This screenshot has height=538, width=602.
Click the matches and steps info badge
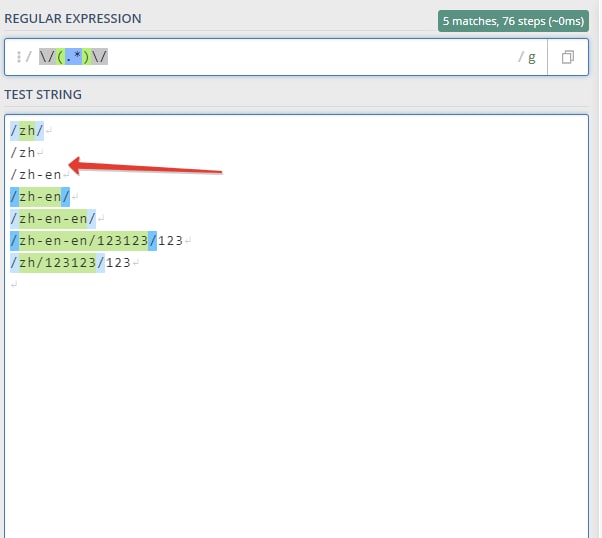click(513, 21)
